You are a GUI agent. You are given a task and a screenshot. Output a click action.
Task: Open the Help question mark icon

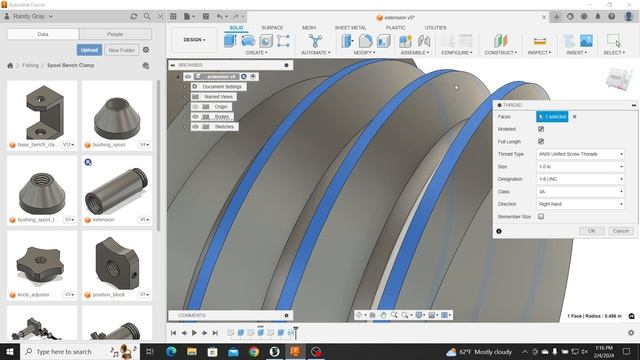point(611,17)
